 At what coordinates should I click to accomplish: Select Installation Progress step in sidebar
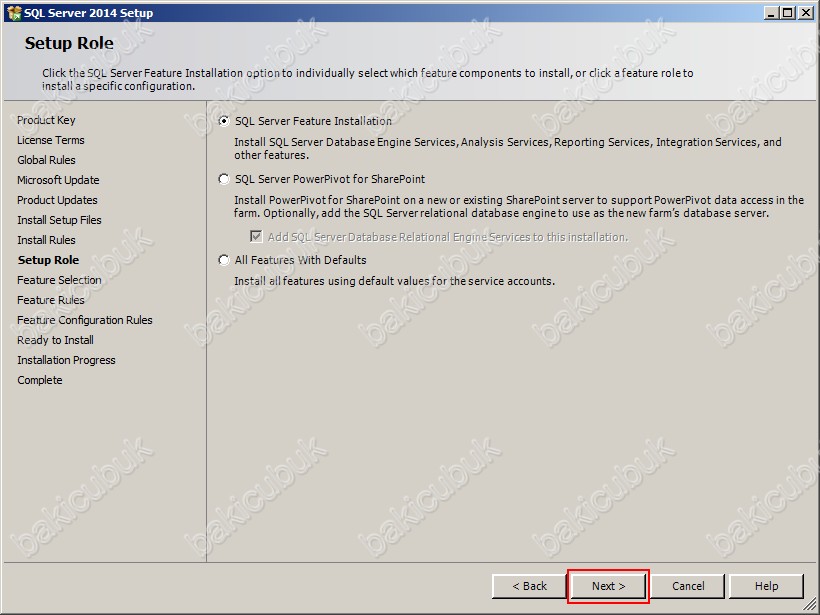tap(66, 360)
